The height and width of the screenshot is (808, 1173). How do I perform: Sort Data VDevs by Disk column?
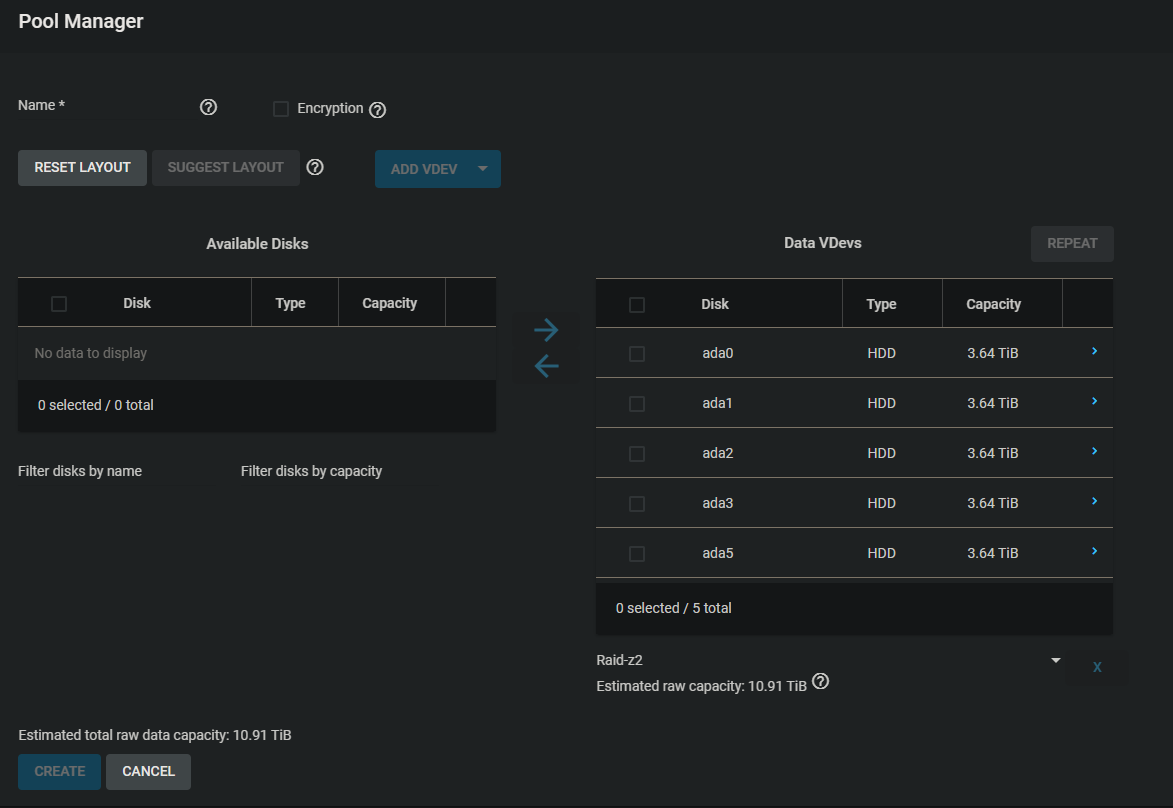coord(714,304)
